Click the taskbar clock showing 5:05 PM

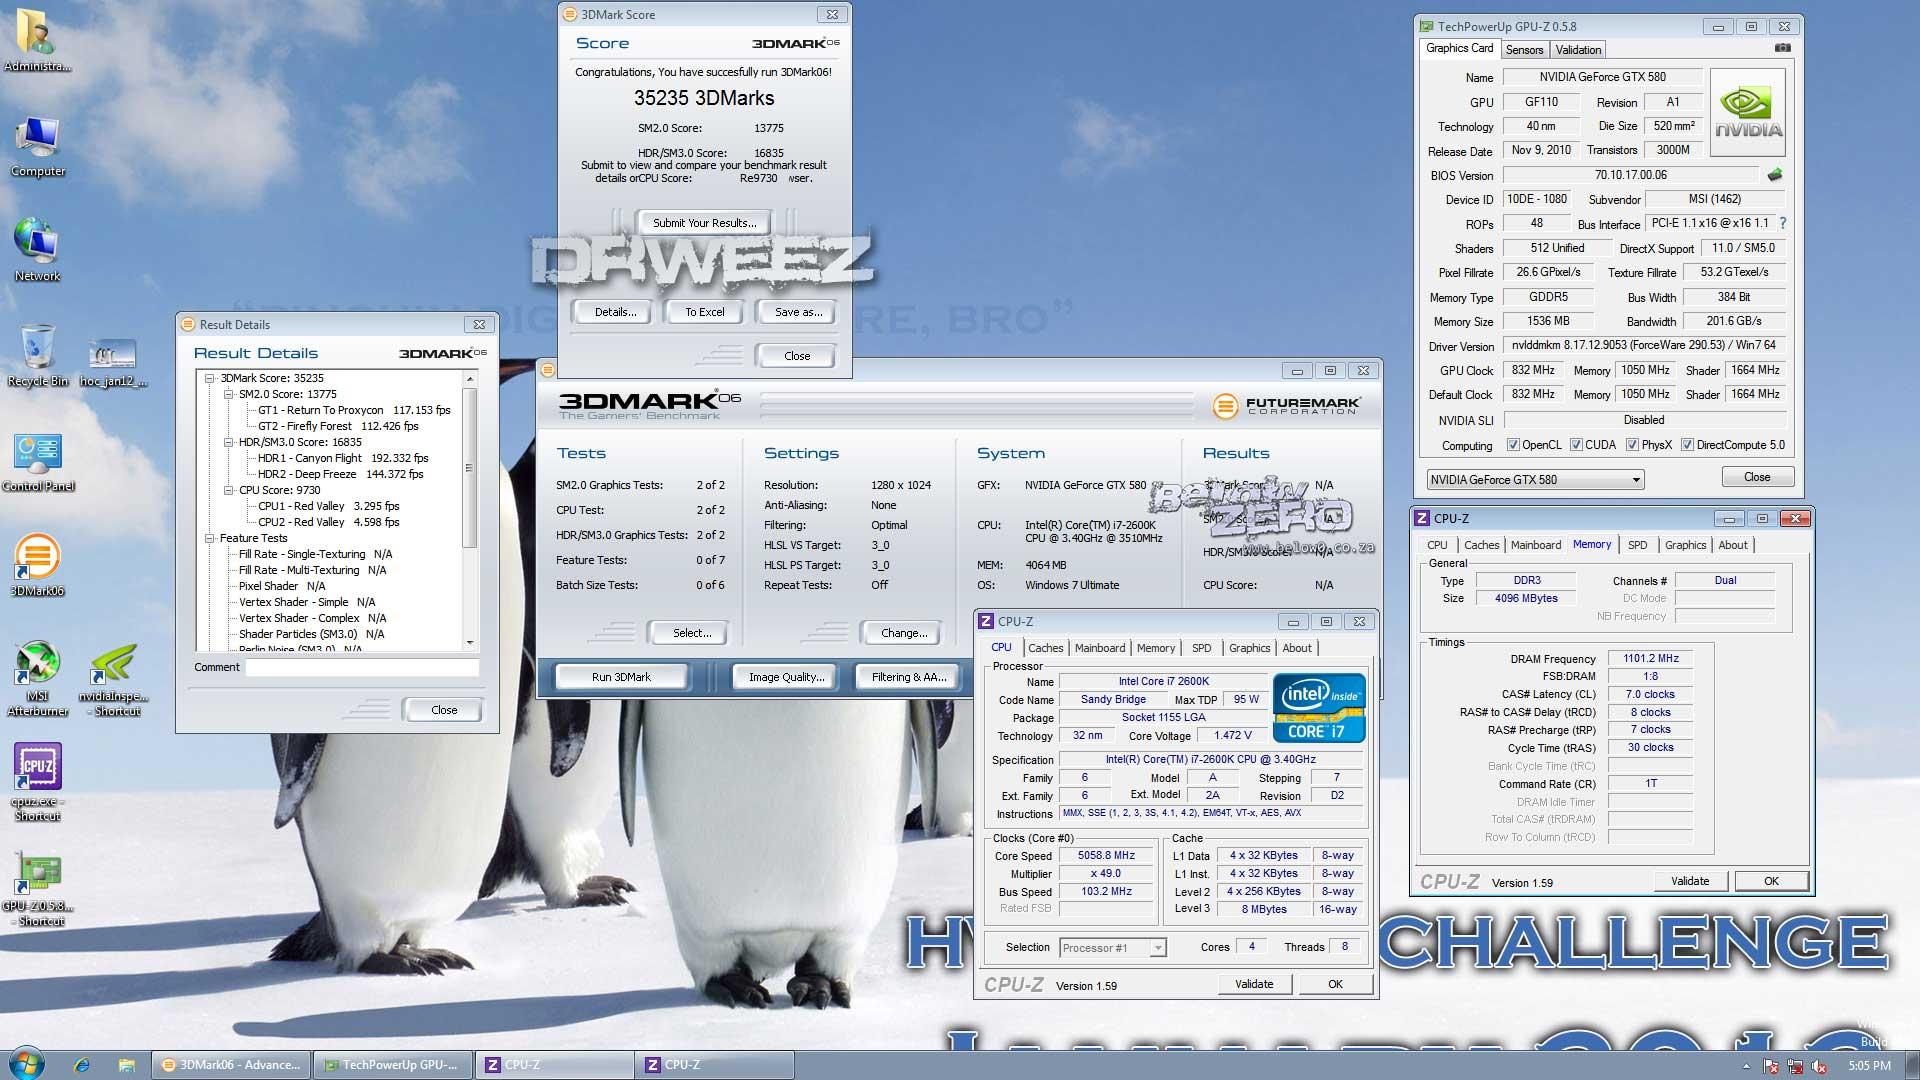[1869, 1066]
